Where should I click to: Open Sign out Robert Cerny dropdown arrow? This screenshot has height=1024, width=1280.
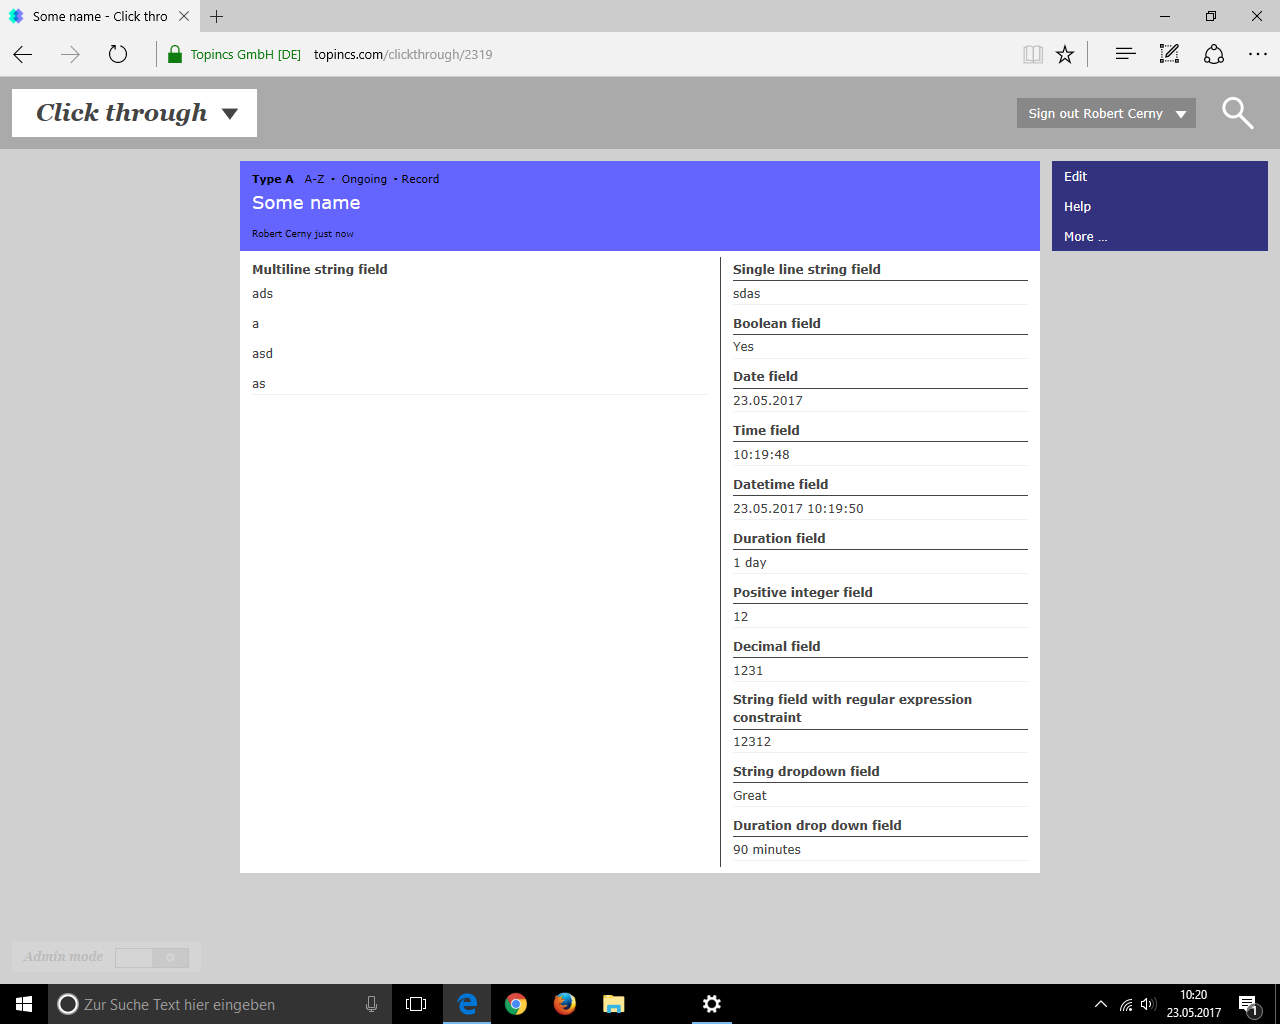click(1181, 114)
